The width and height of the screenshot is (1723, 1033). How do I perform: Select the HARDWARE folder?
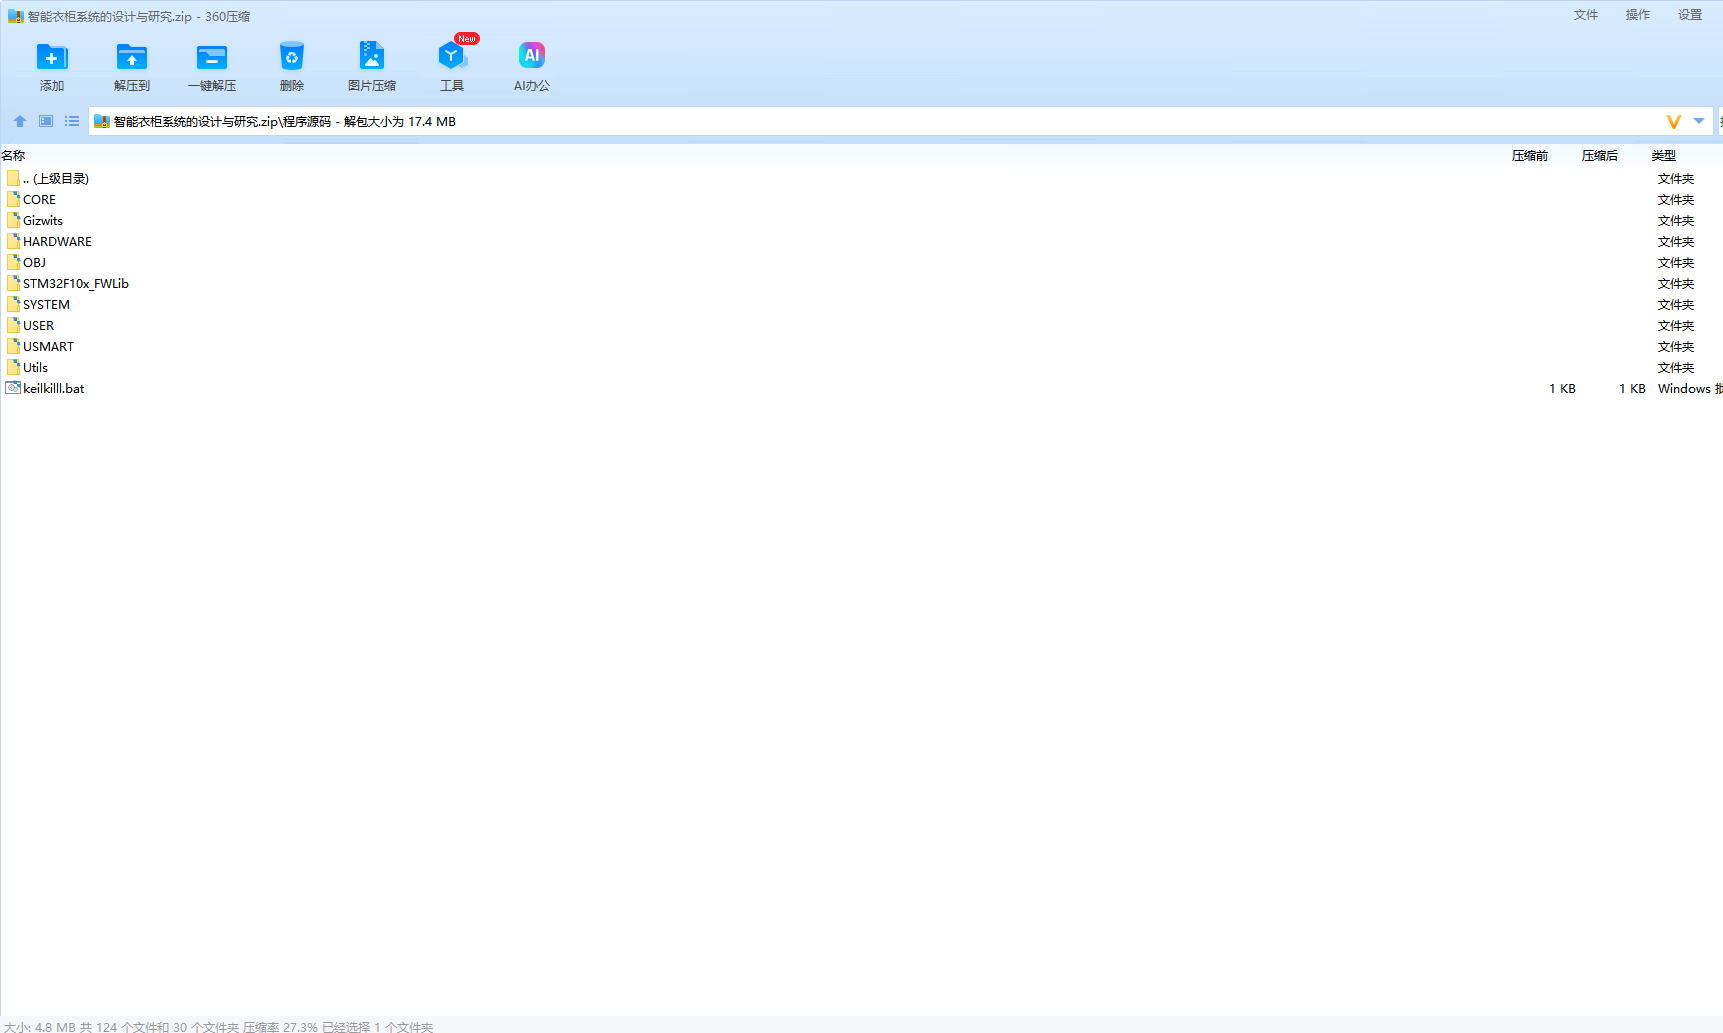(57, 242)
